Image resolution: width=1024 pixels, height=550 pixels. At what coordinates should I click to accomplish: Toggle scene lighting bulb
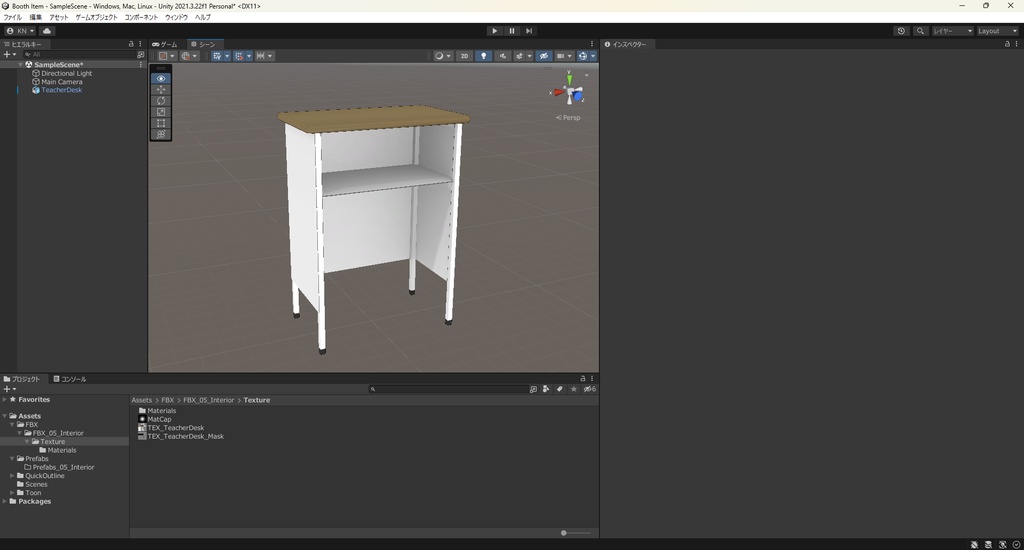484,56
